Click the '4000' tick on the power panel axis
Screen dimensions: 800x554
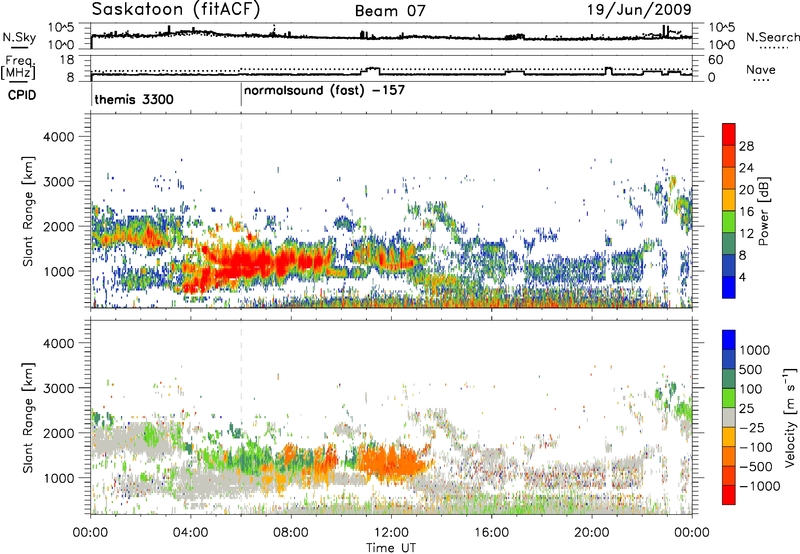point(58,137)
